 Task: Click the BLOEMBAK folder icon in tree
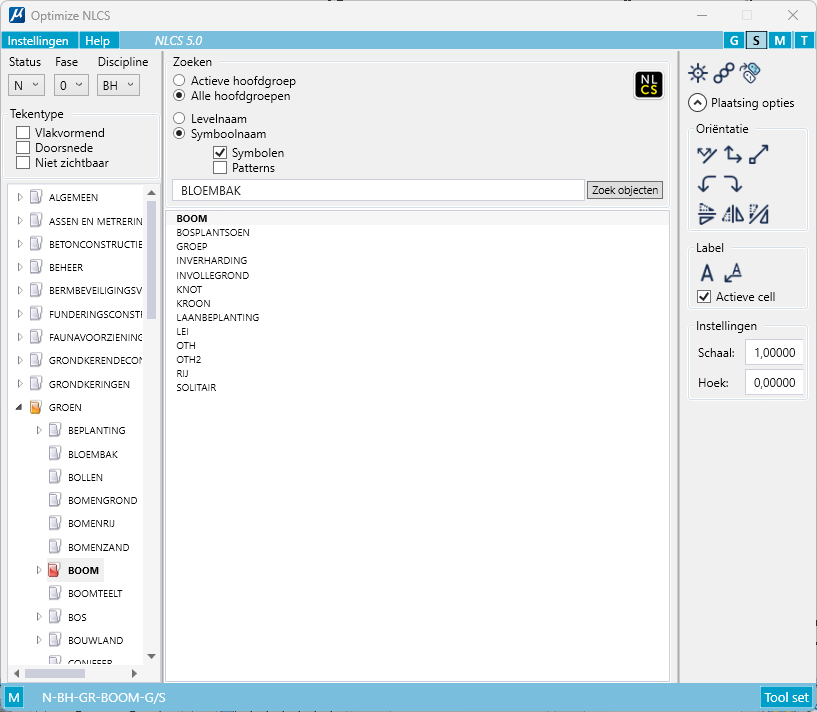coord(55,453)
